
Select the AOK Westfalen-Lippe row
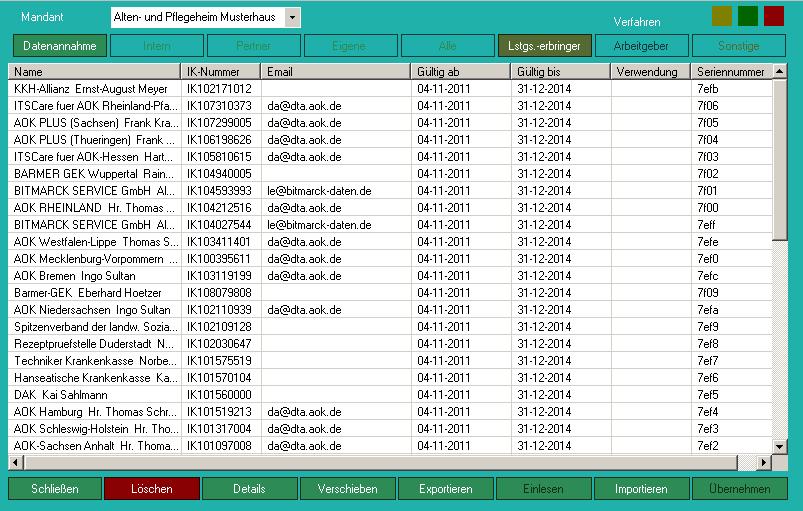pos(390,242)
